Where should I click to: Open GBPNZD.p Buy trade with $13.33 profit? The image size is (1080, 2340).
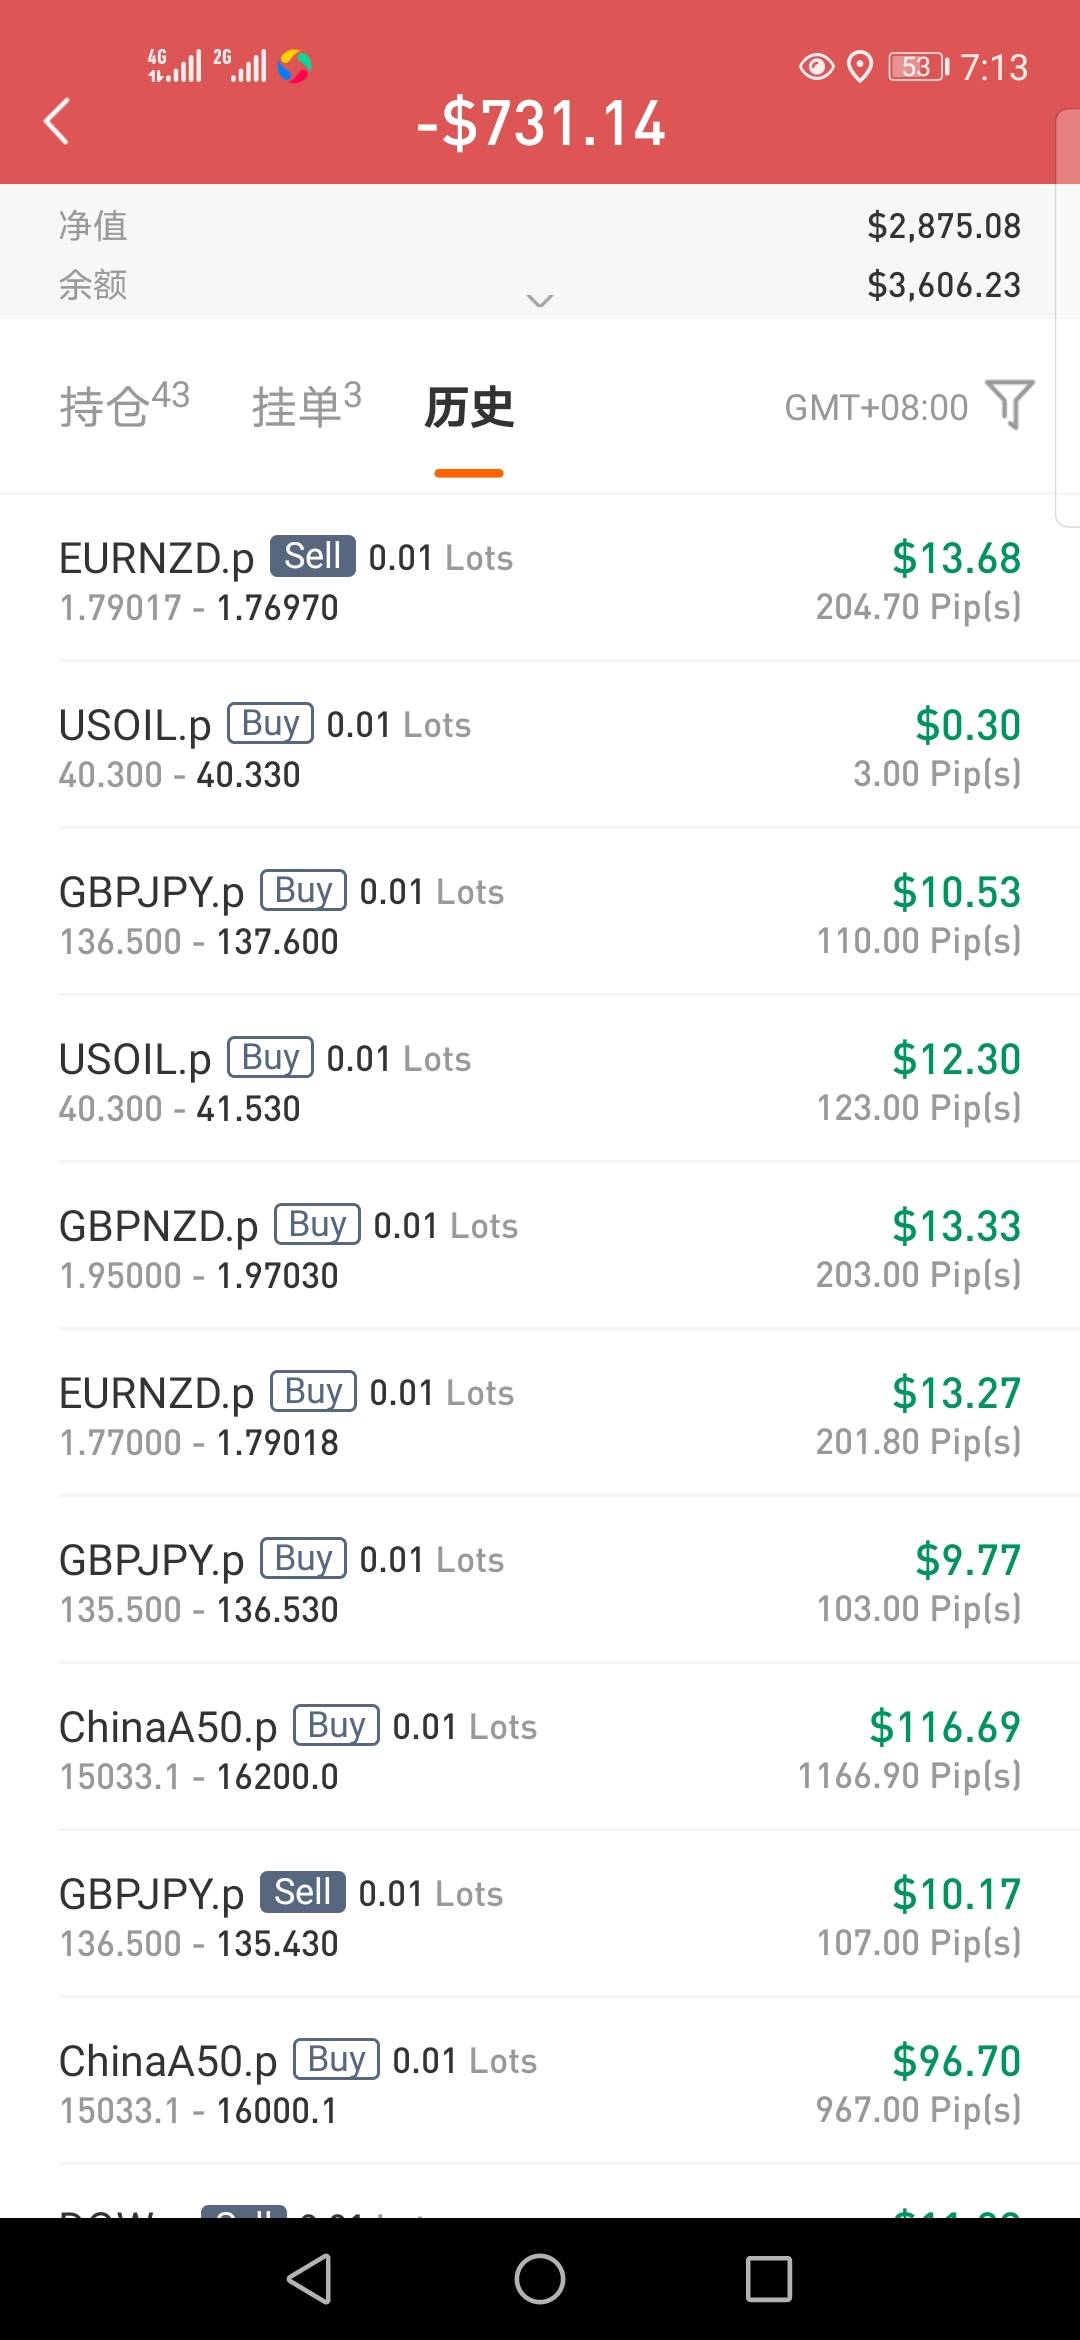[540, 1249]
